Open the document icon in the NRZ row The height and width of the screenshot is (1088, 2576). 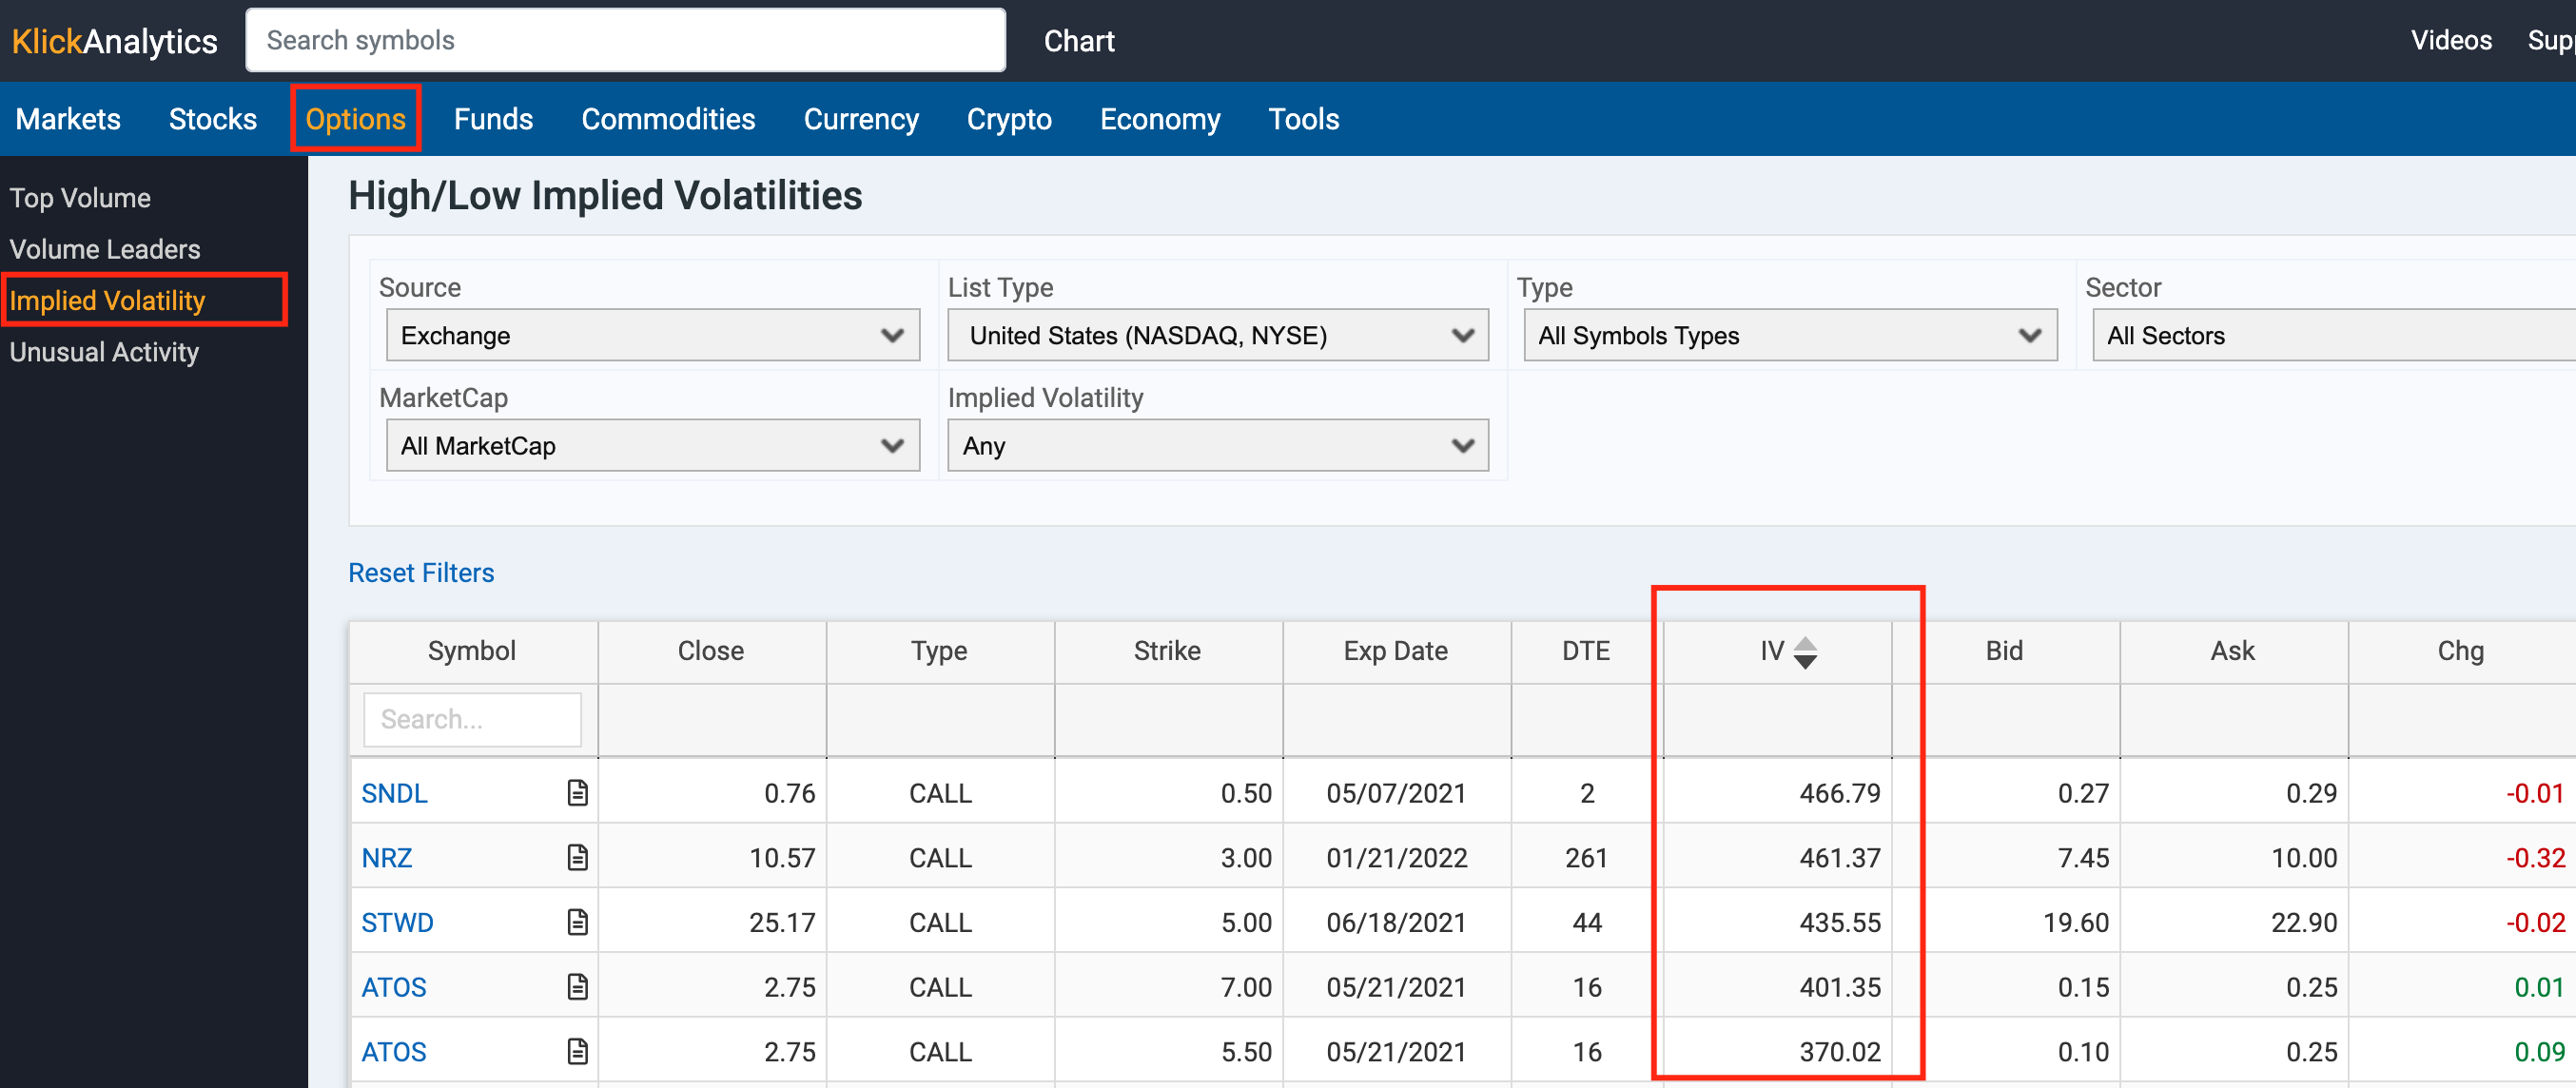click(577, 858)
